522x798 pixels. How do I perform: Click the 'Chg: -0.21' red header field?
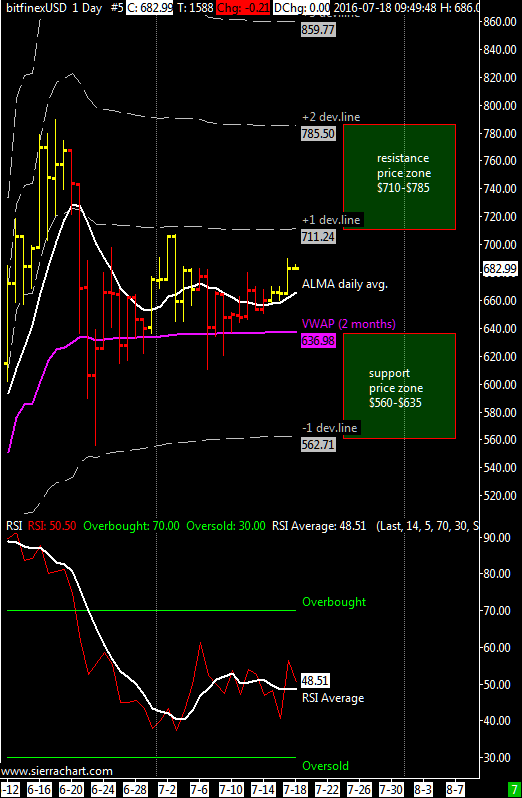[x=243, y=8]
